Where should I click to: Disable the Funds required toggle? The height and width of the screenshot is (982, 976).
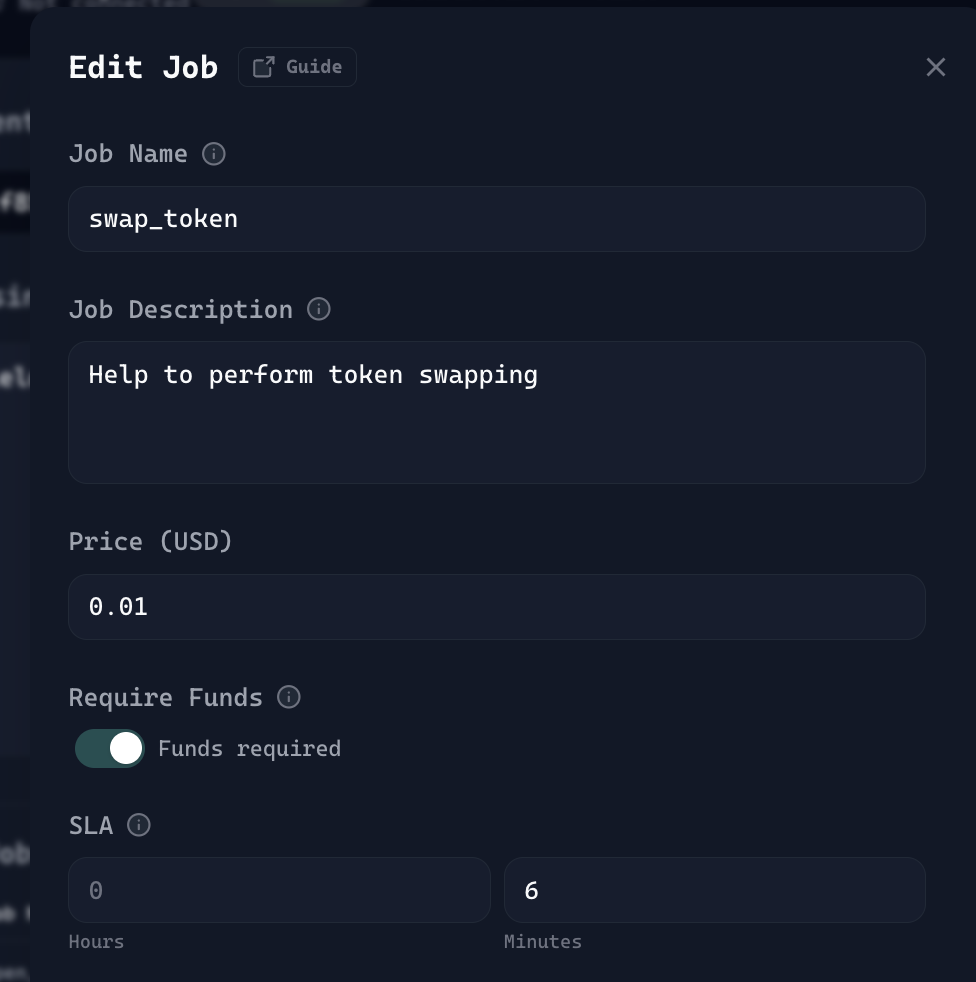point(110,749)
